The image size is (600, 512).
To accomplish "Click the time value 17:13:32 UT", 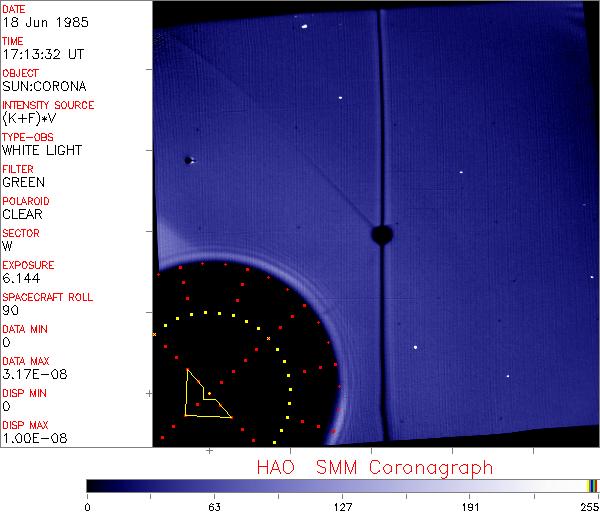I will [43, 55].
